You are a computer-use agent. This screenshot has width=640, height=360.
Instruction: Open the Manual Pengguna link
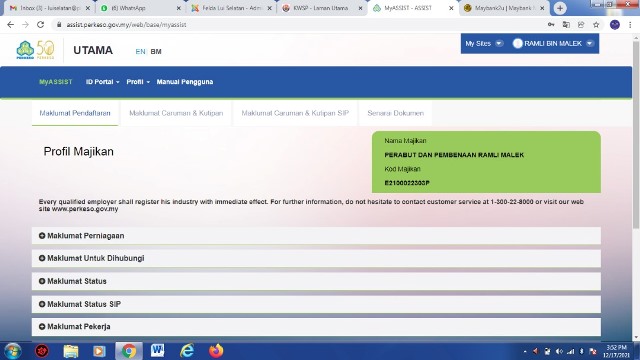[x=185, y=82]
